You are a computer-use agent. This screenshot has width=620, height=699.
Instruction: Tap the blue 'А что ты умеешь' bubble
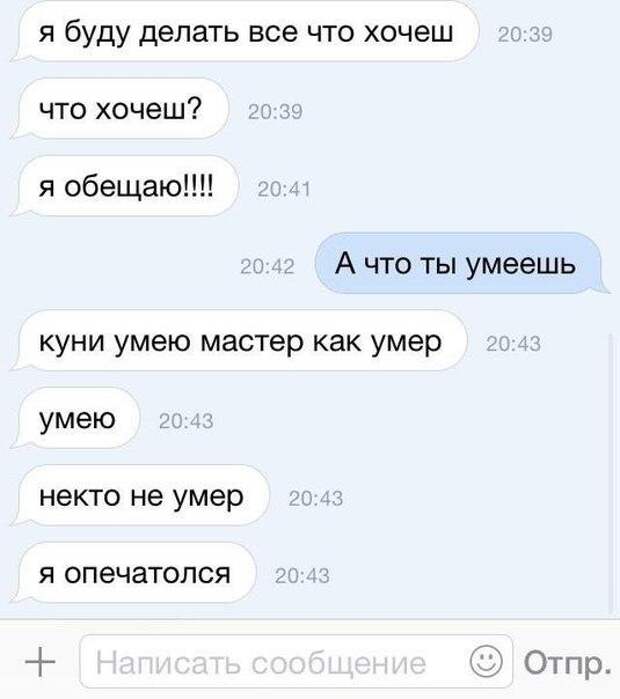point(461,263)
